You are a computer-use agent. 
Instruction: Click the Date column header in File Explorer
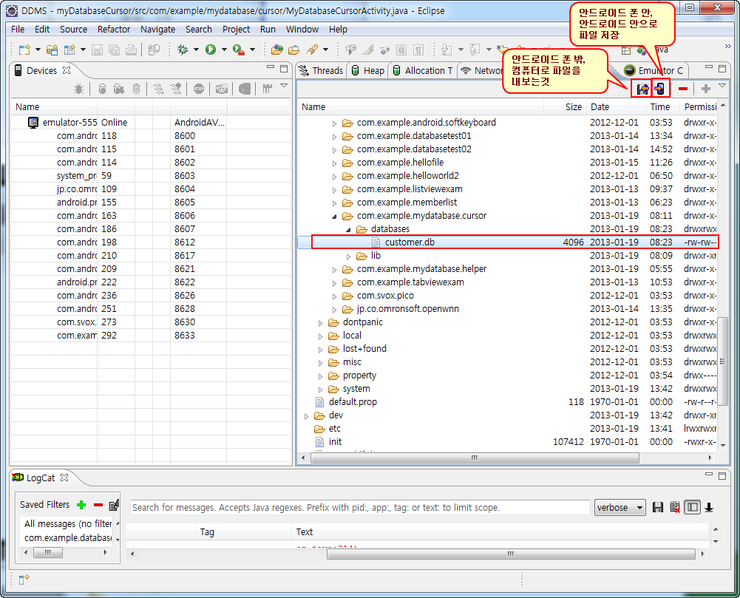599,107
